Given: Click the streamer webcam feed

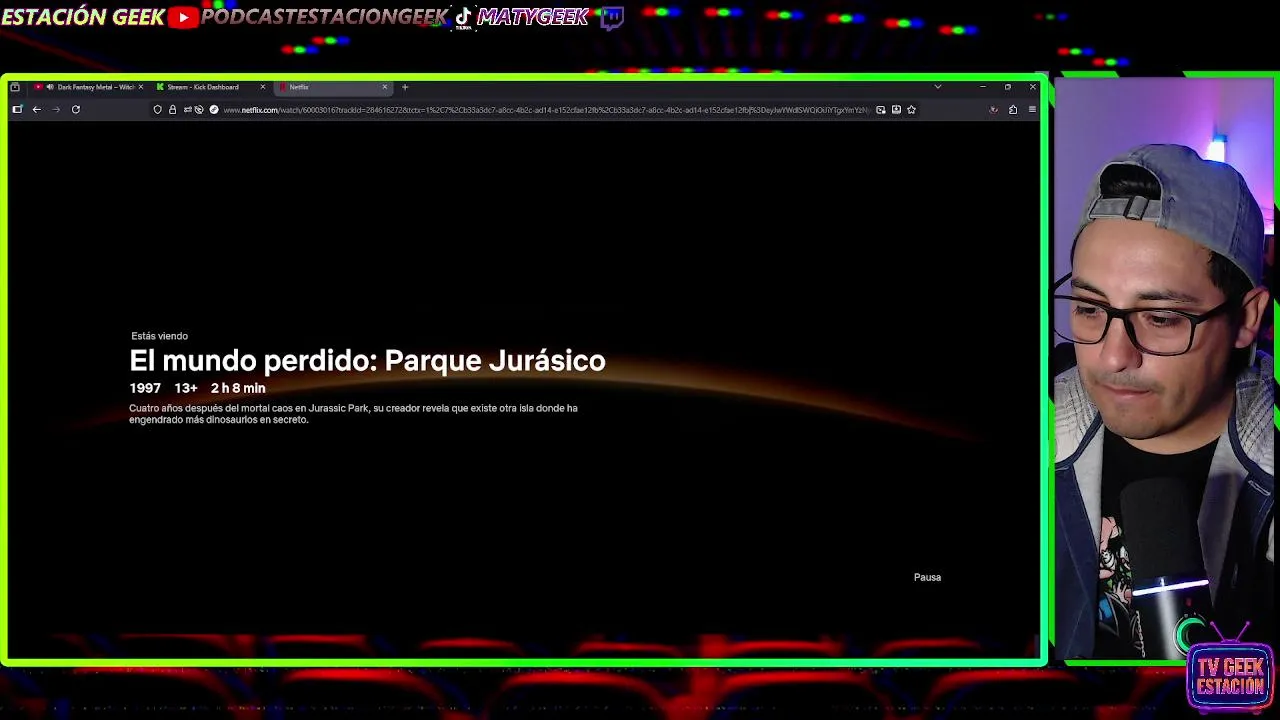Looking at the screenshot, I should coord(1166,368).
